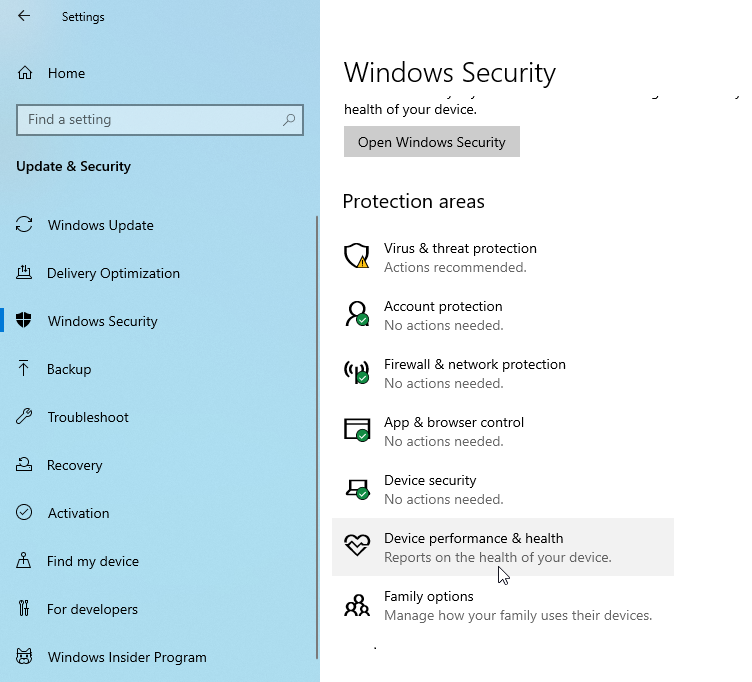Screen dimensions: 752x682
Task: Click the Virus & threat protection shield icon
Action: (357, 256)
